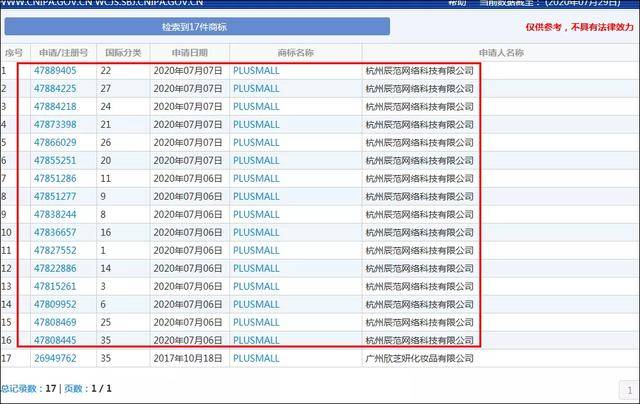
Task: Click PLUSMALL trademark name in row 1
Action: (256, 71)
